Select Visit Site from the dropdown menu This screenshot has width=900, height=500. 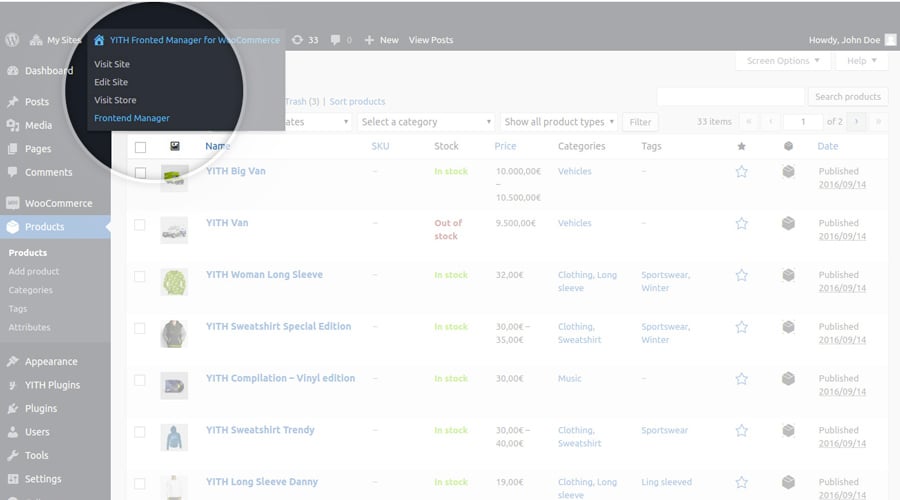coord(112,64)
